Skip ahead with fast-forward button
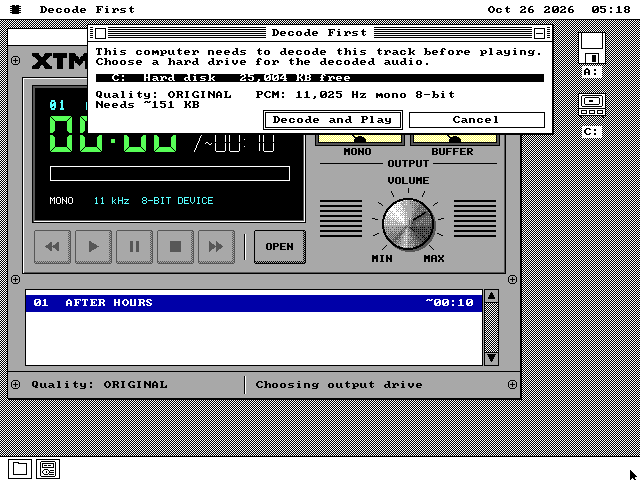The height and width of the screenshot is (480, 640). point(216,247)
